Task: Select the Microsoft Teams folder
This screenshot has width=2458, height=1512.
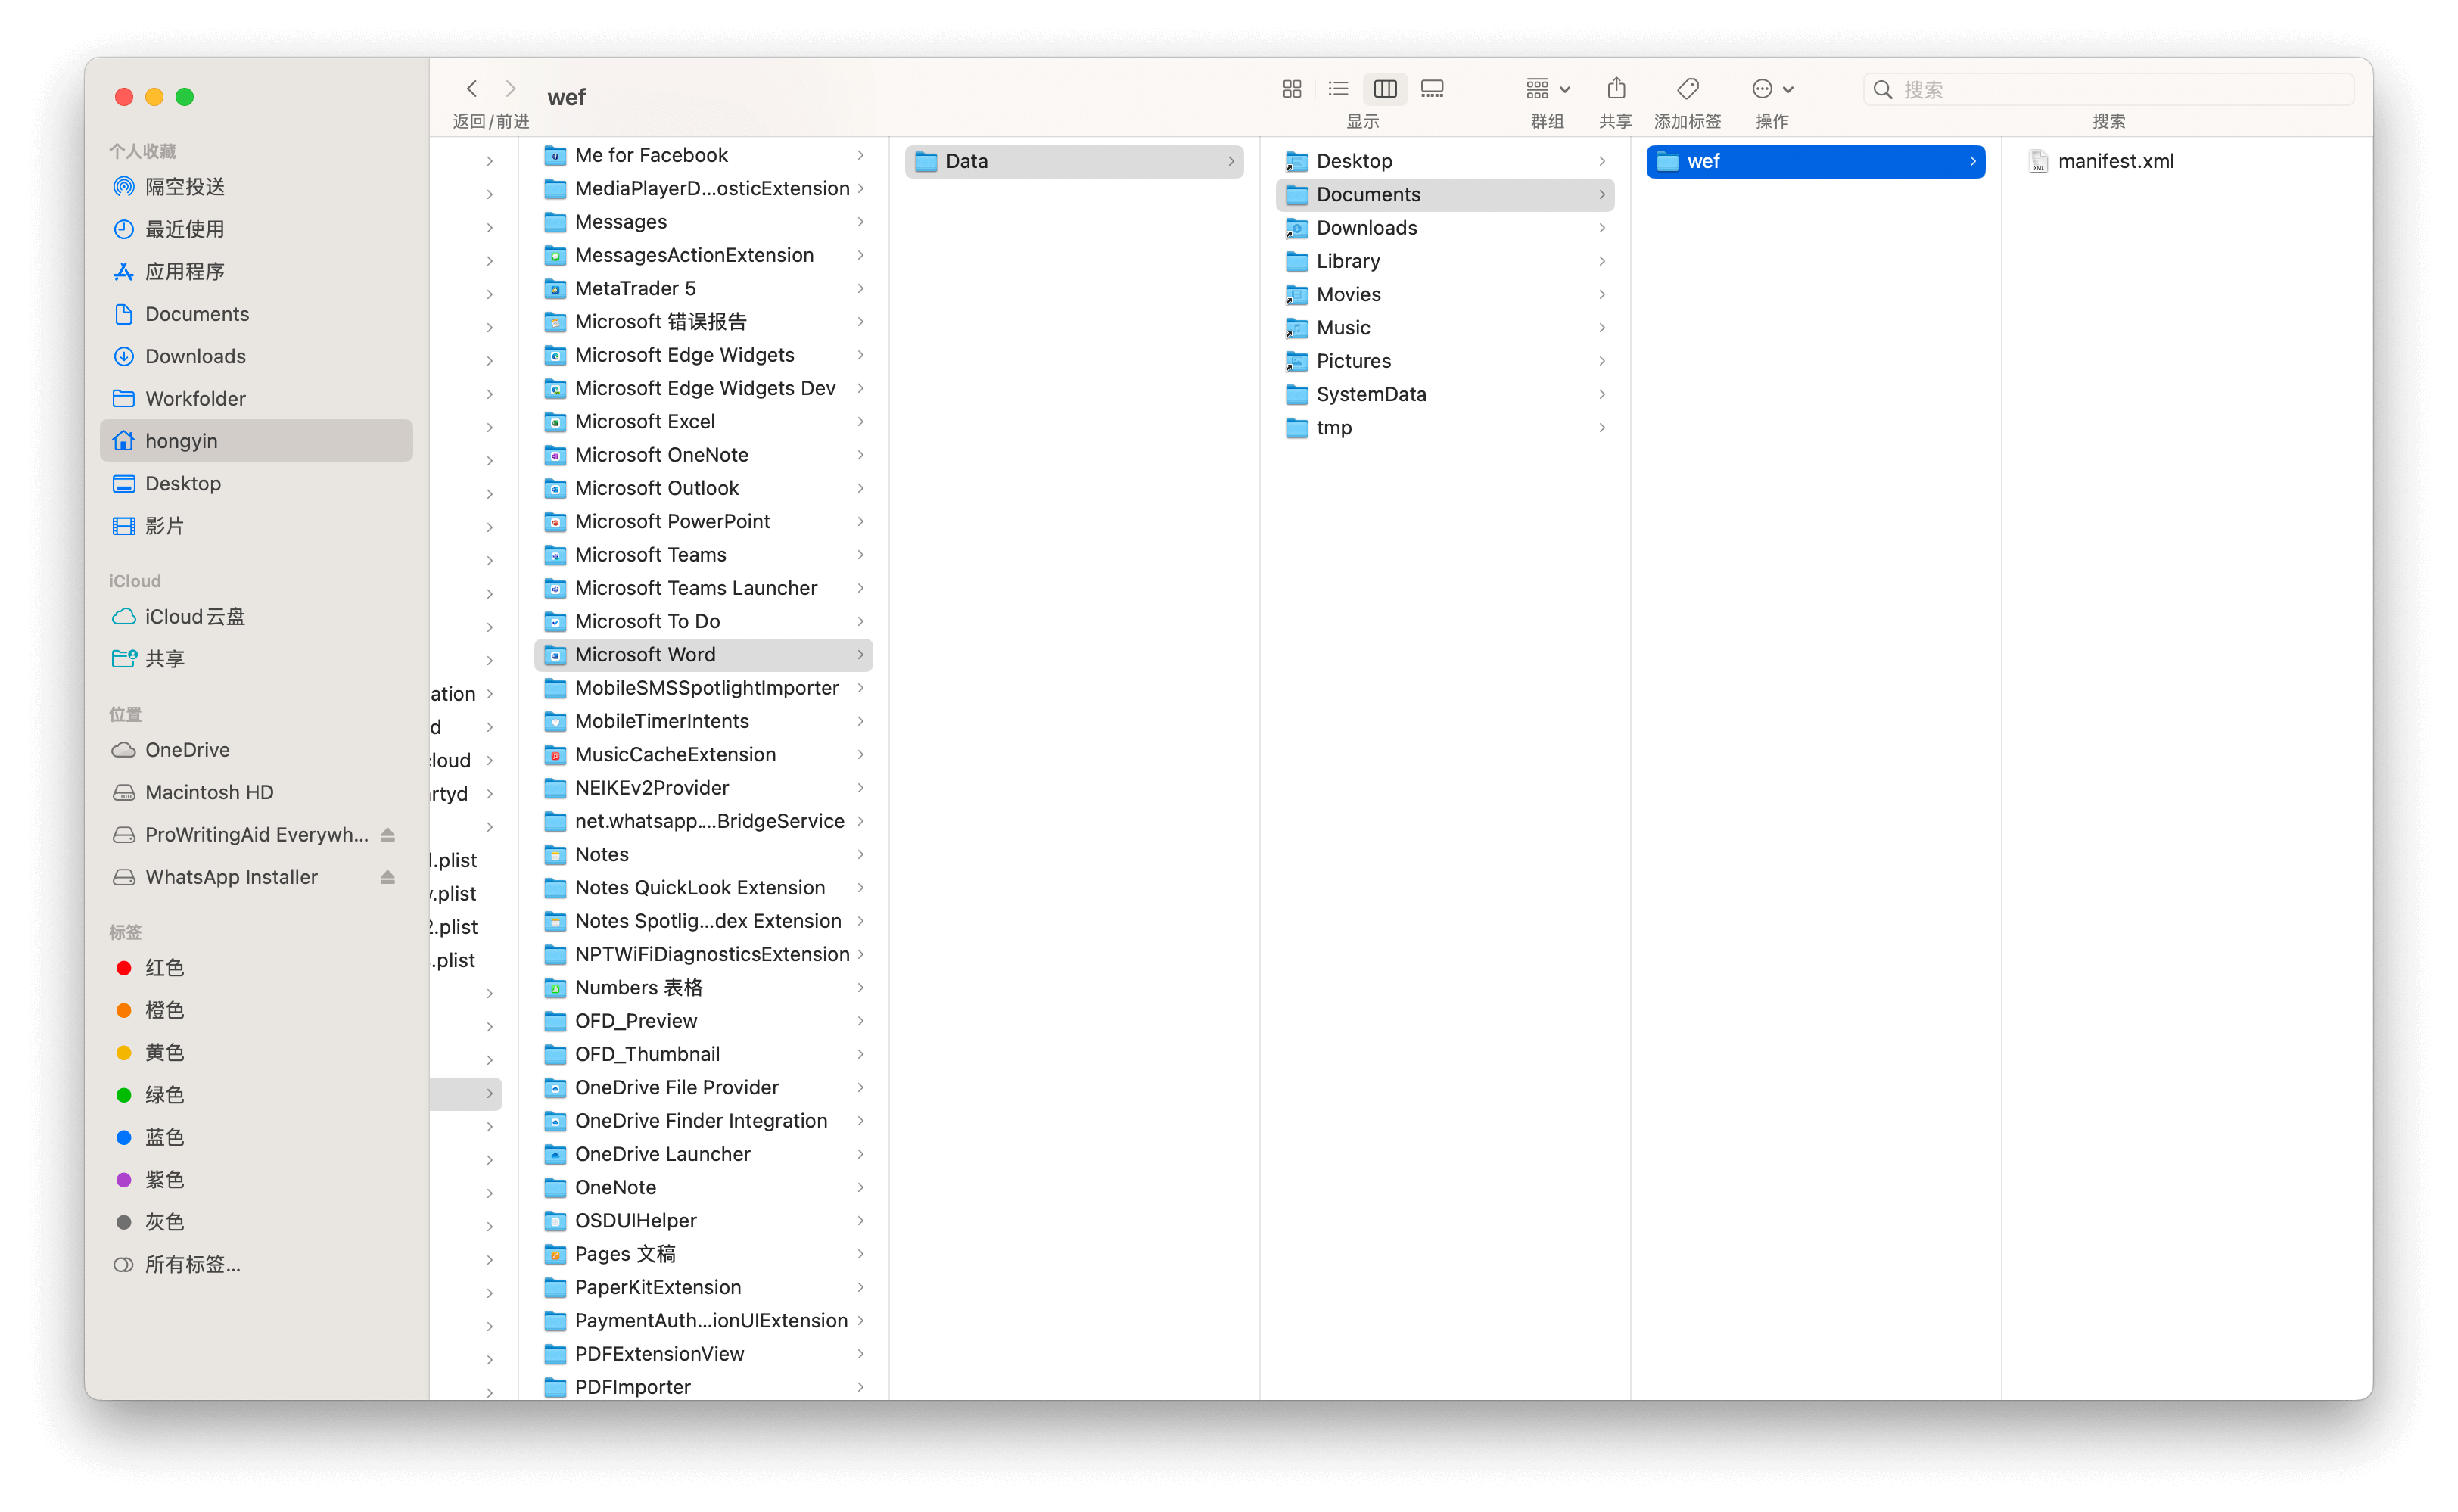Action: [704, 554]
